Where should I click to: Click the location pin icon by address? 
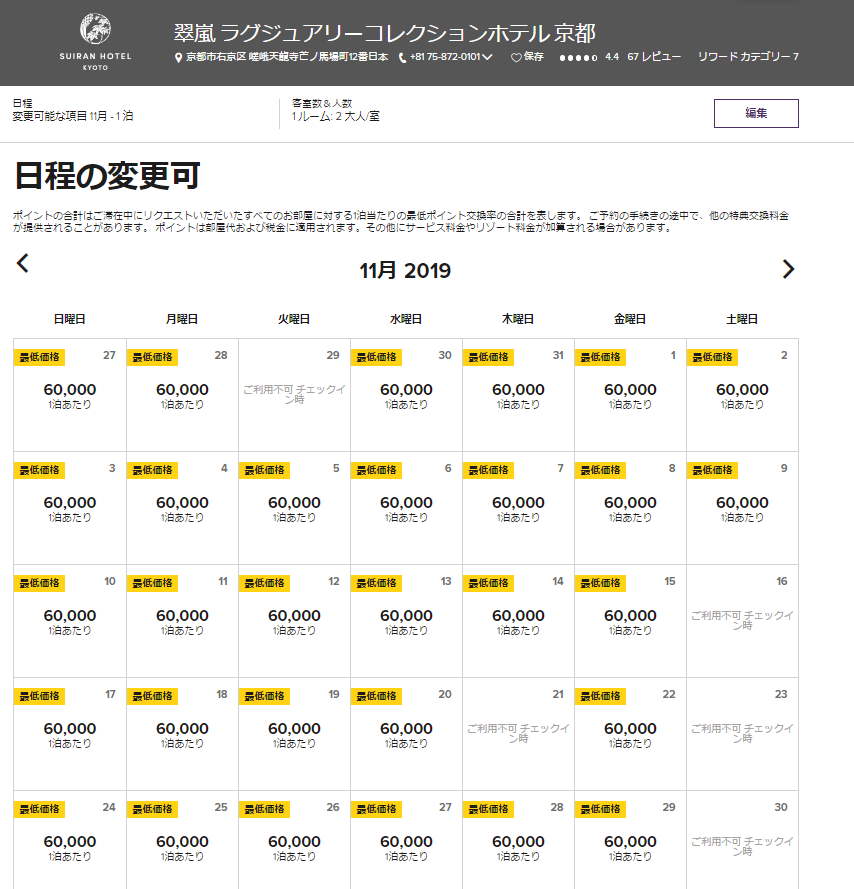178,58
